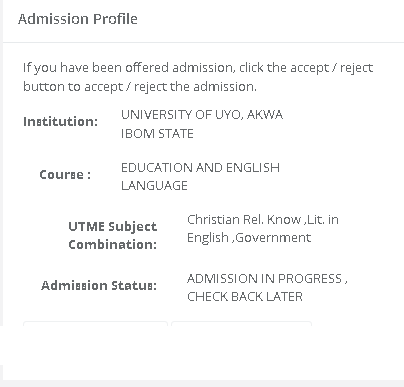Click the word English in the subject combination
Image resolution: width=404 pixels, height=387 pixels.
click(208, 238)
